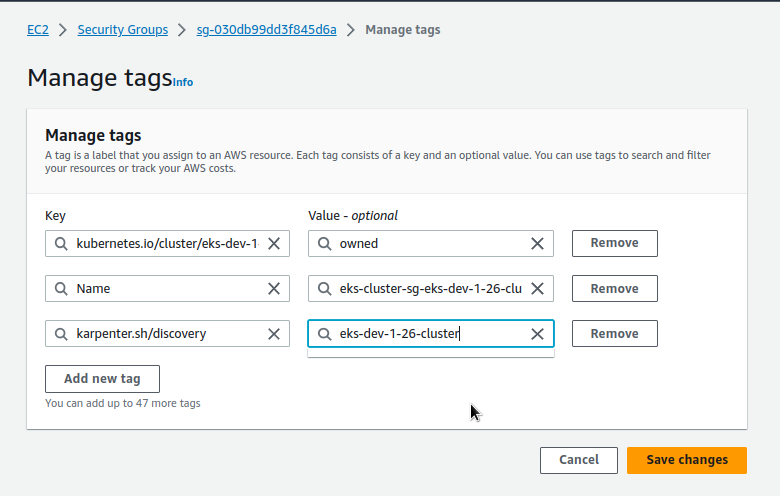Save changes to tags
The image size is (780, 496).
click(x=687, y=460)
